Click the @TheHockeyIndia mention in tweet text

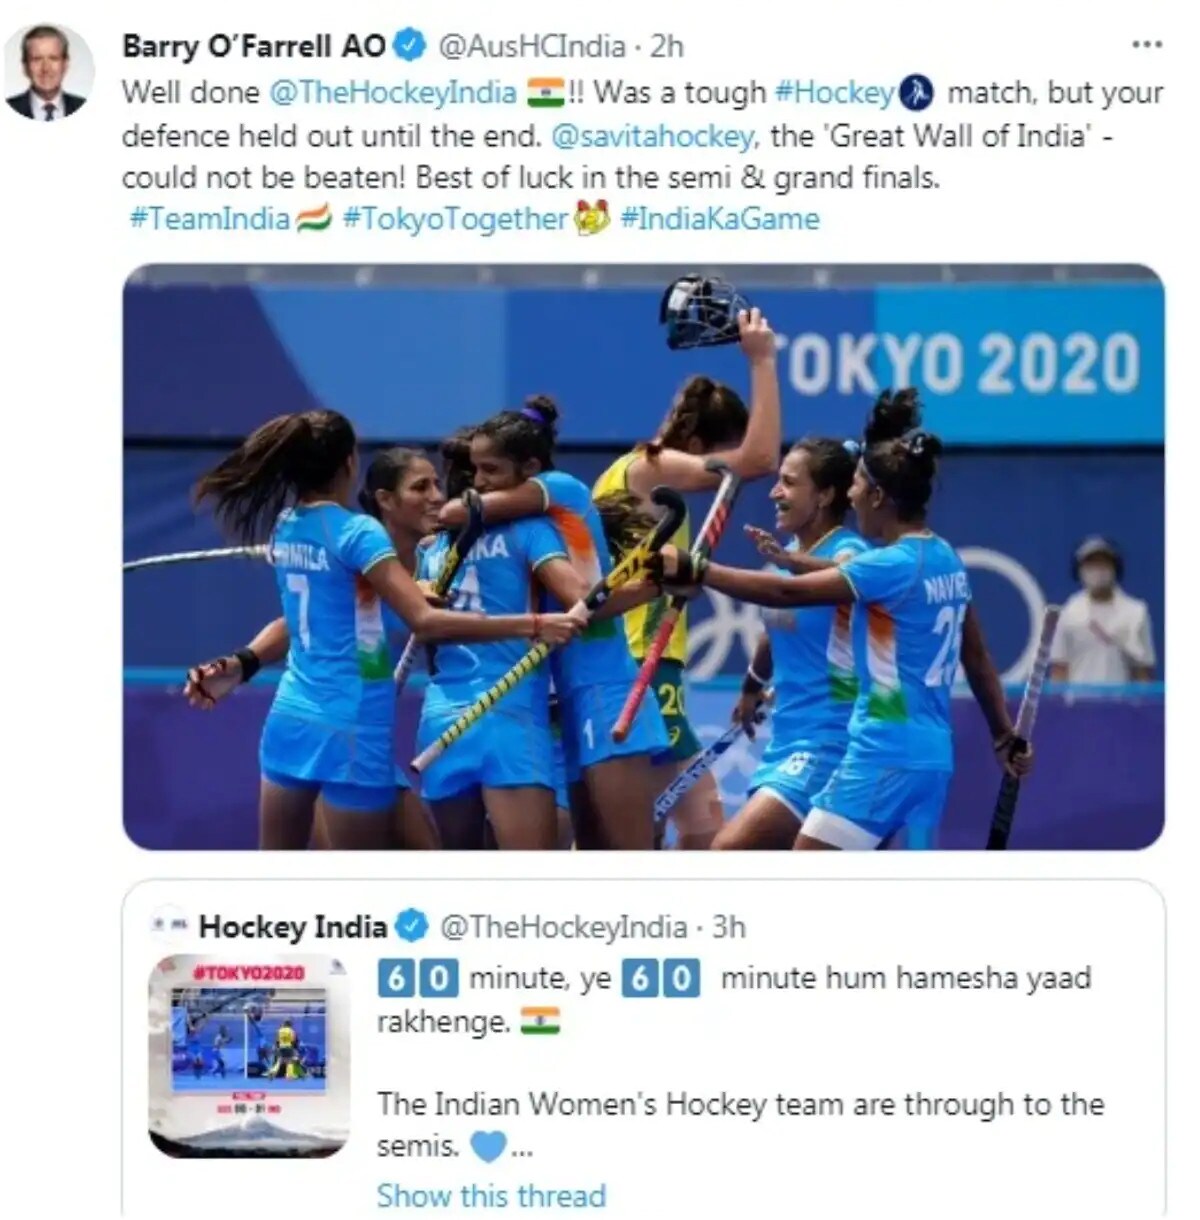[x=393, y=93]
